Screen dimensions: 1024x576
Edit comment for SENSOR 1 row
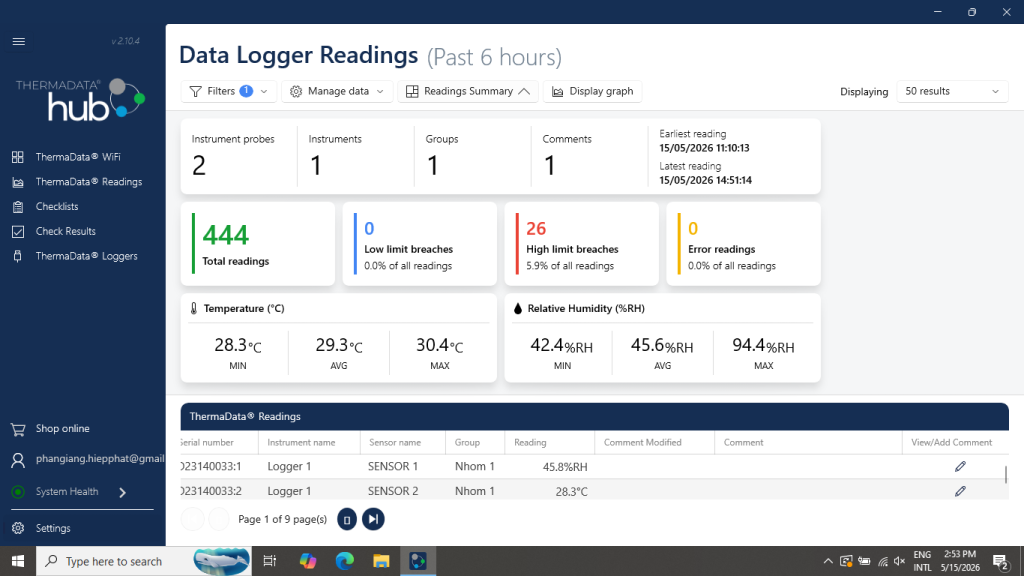960,466
